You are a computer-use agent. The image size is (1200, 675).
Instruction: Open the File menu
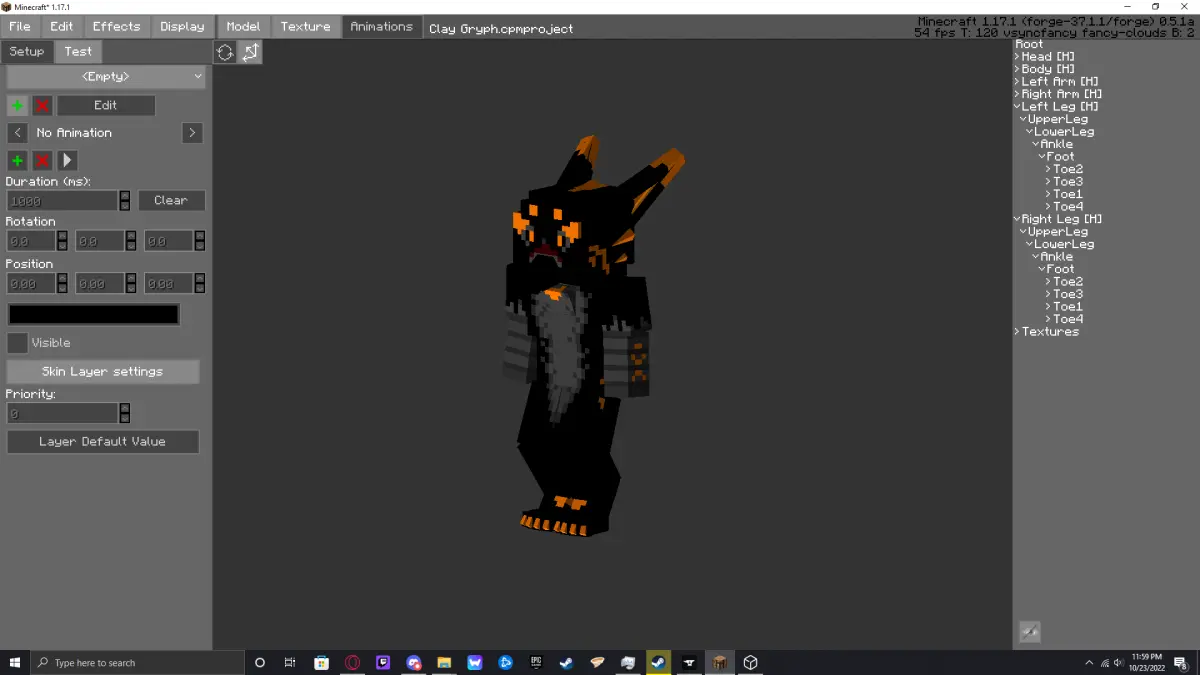point(19,27)
